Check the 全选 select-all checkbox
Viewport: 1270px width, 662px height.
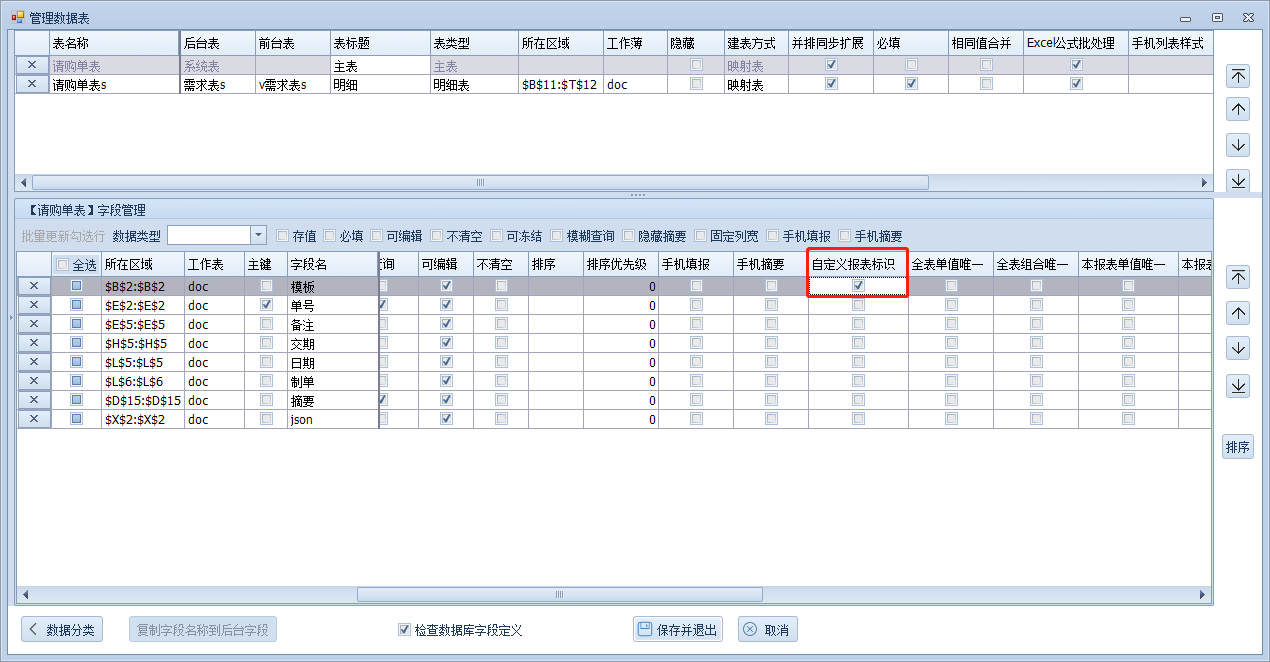pyautogui.click(x=63, y=265)
